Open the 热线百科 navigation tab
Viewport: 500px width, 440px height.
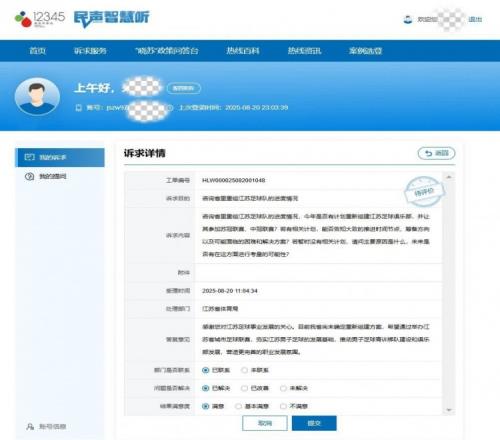[243, 51]
